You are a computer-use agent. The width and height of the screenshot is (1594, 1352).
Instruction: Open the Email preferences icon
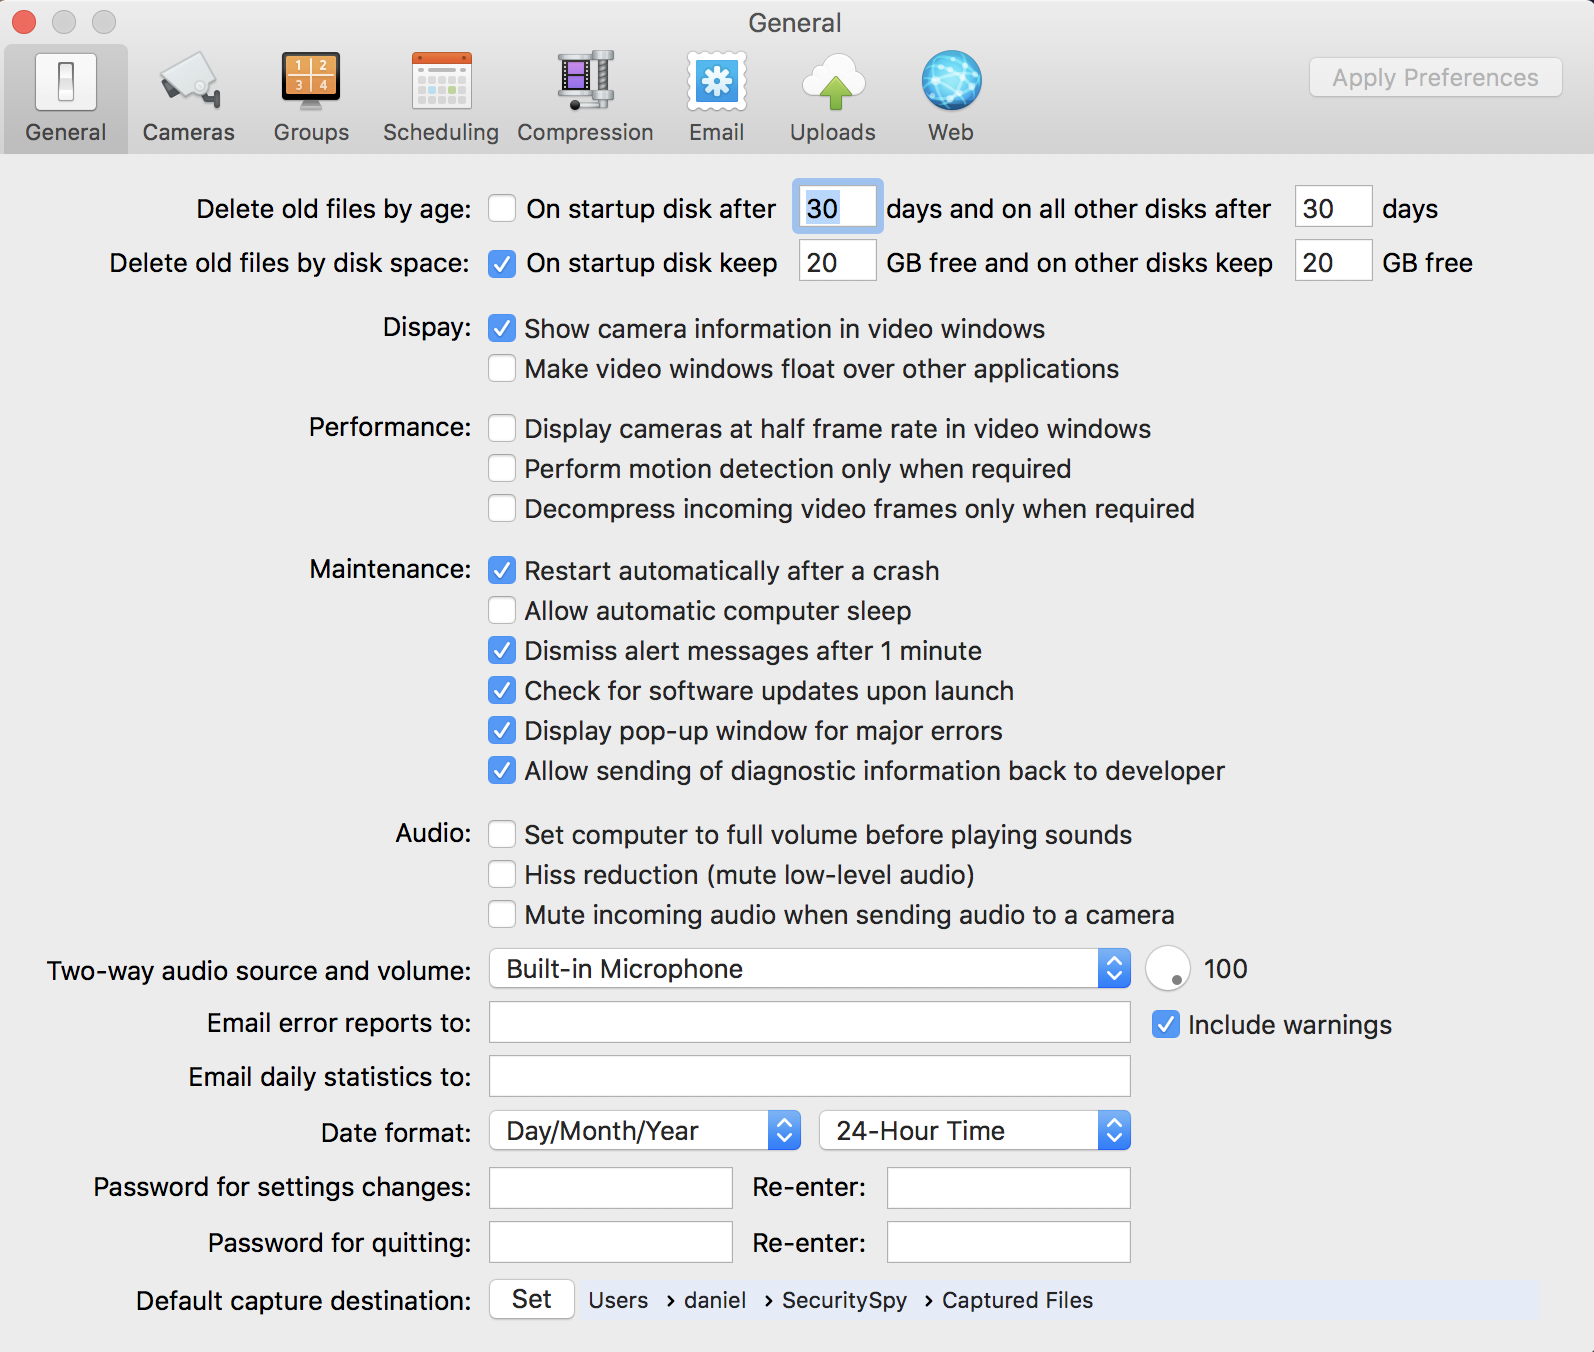tap(716, 82)
